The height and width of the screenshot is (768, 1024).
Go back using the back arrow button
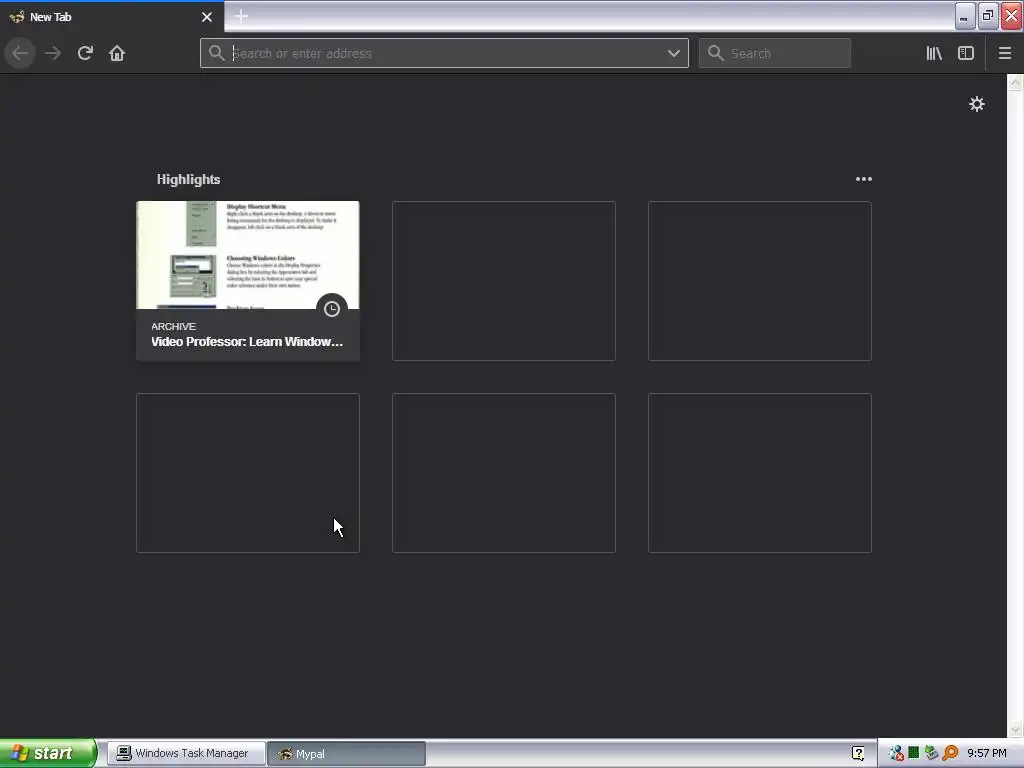click(20, 53)
